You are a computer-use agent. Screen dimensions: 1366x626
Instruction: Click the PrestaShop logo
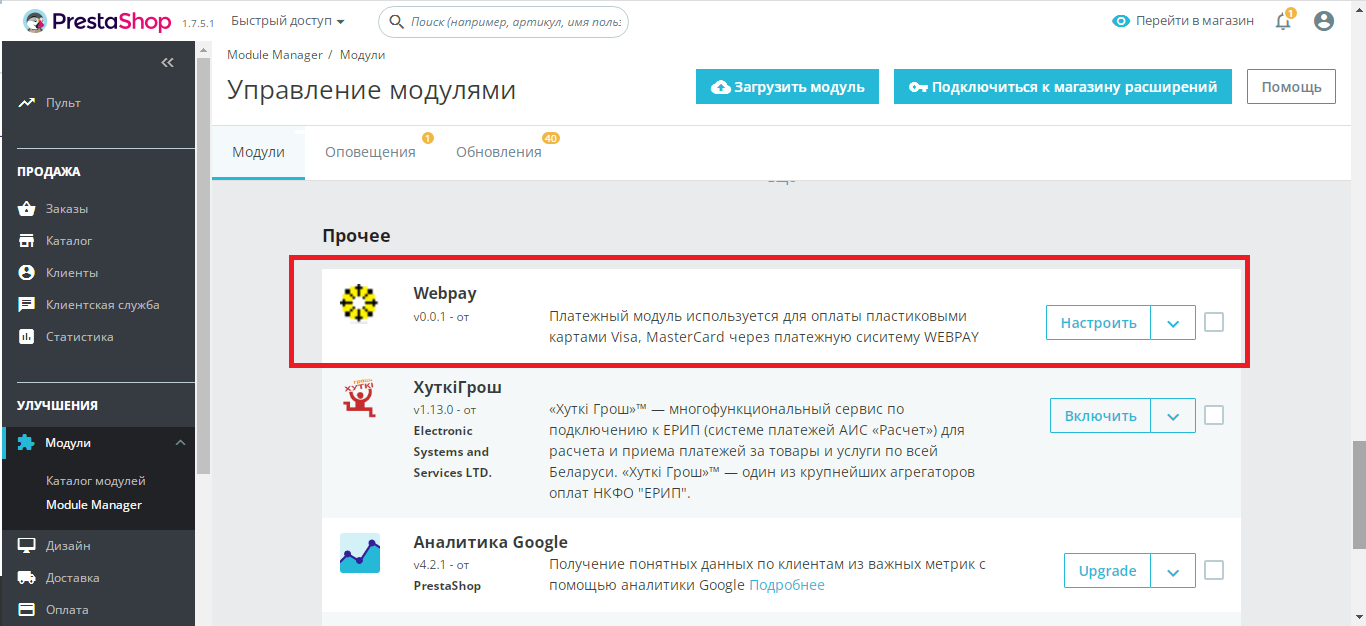coord(97,21)
